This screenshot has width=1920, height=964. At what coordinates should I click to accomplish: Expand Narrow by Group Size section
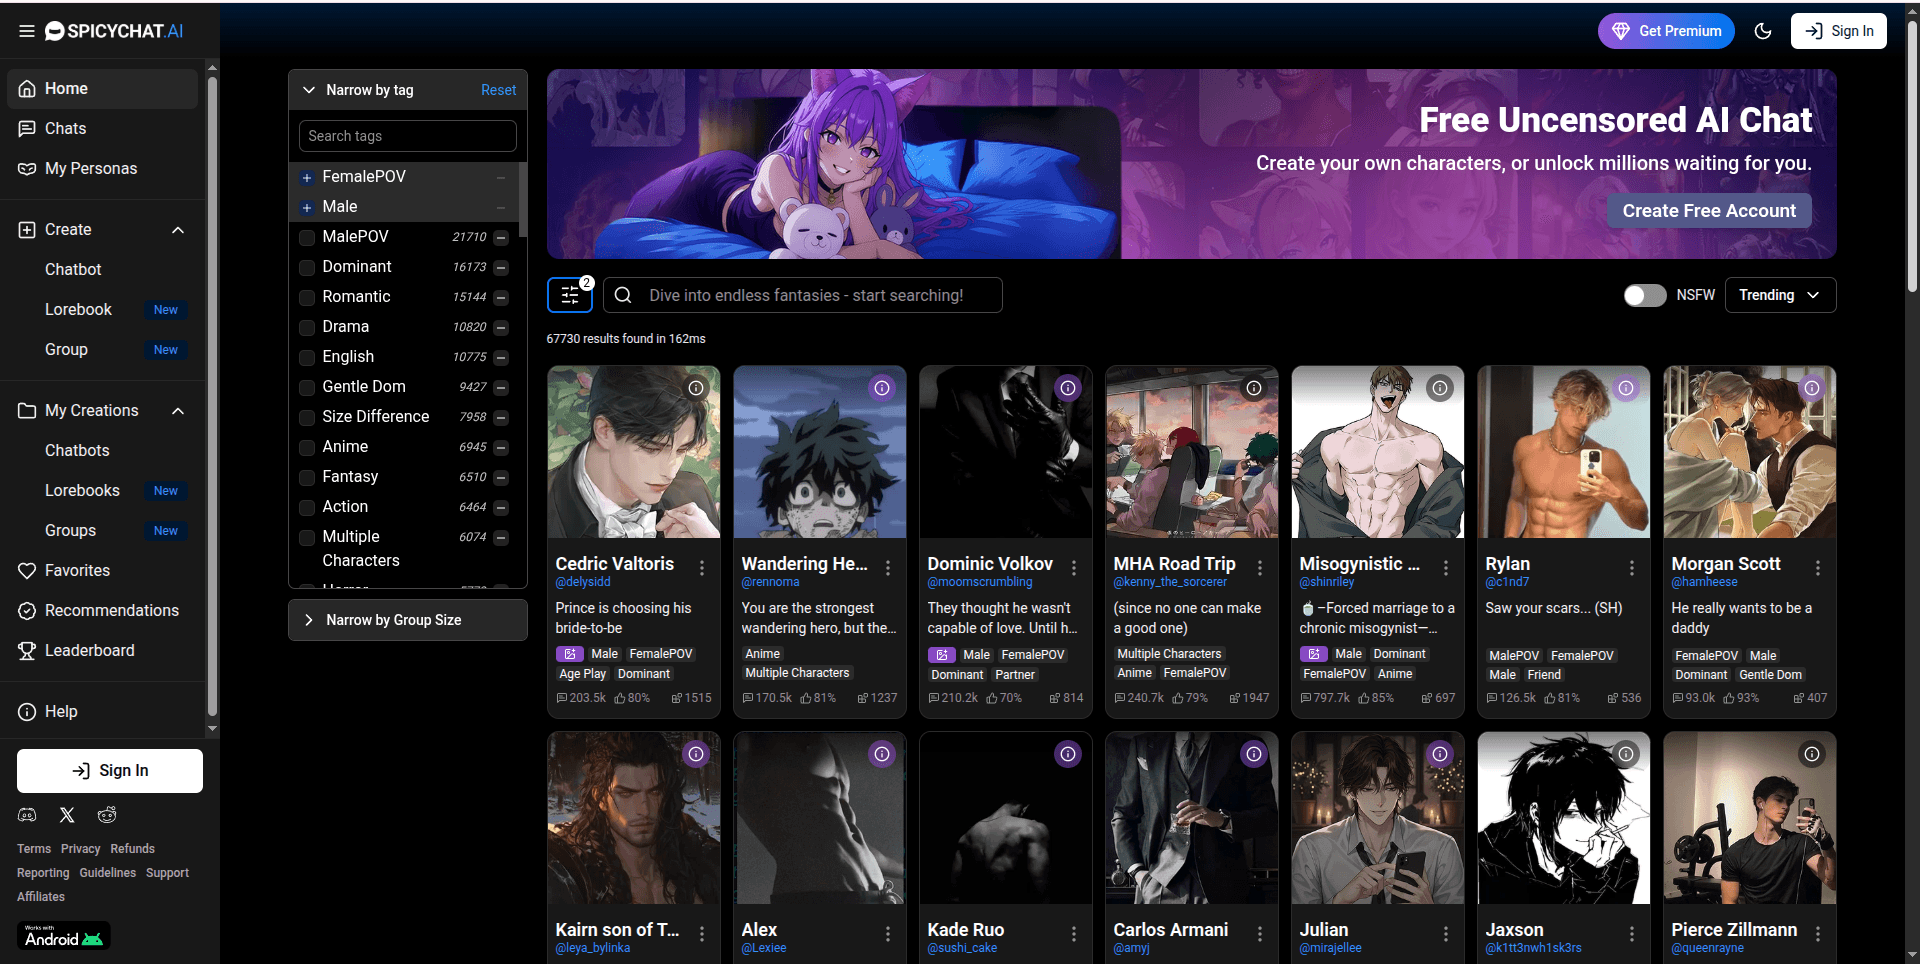point(407,620)
